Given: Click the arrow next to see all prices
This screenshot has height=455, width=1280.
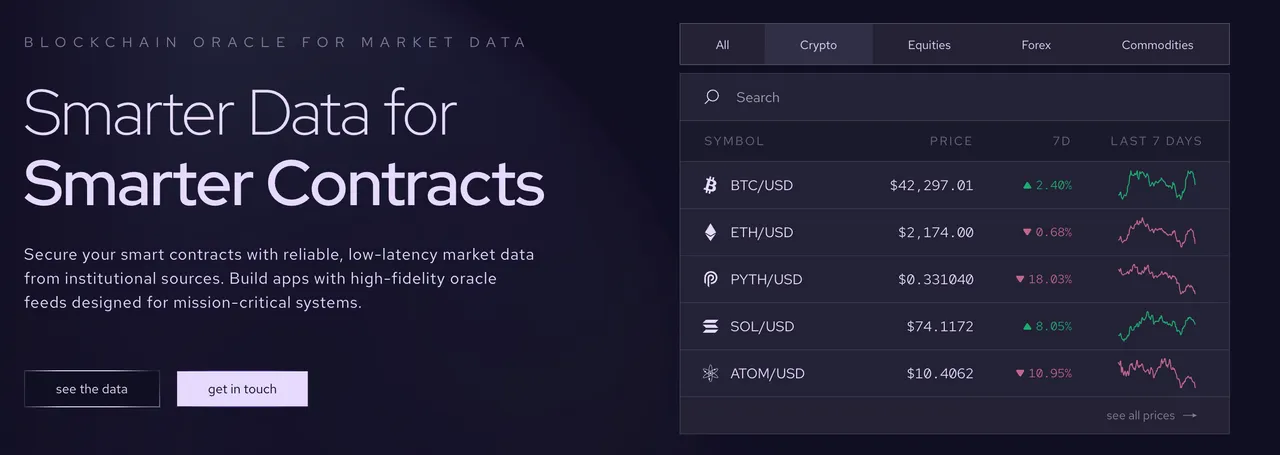Looking at the screenshot, I should pyautogui.click(x=1189, y=415).
